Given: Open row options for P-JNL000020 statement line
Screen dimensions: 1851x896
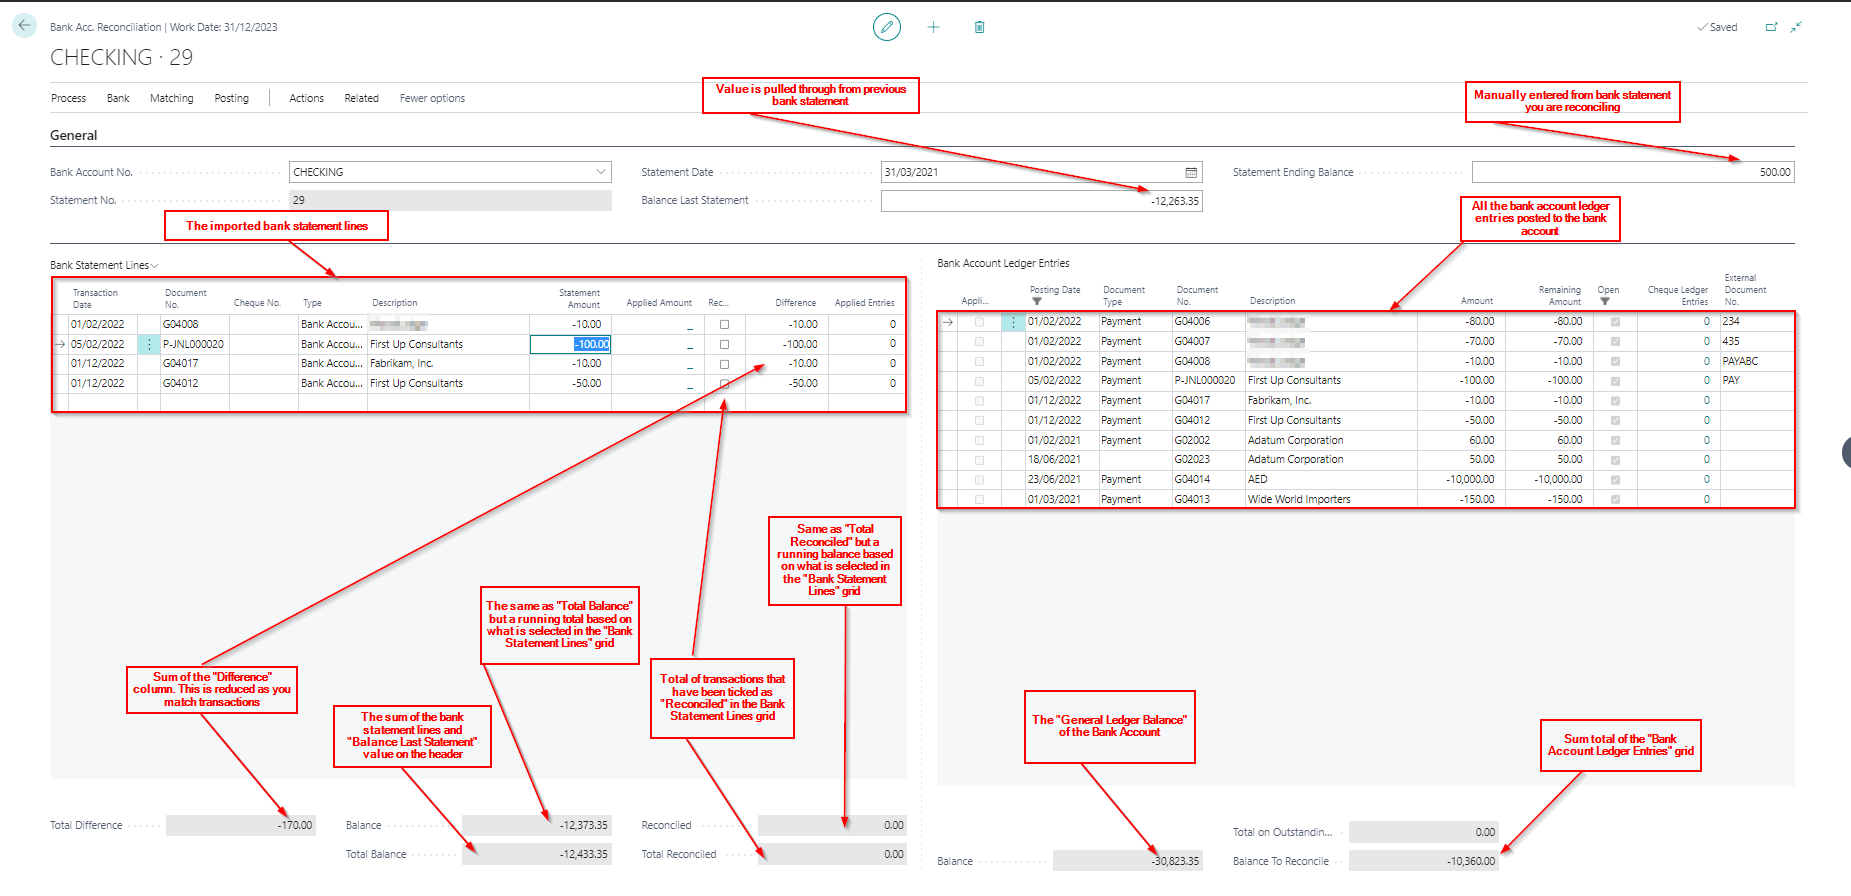Looking at the screenshot, I should click(x=149, y=344).
